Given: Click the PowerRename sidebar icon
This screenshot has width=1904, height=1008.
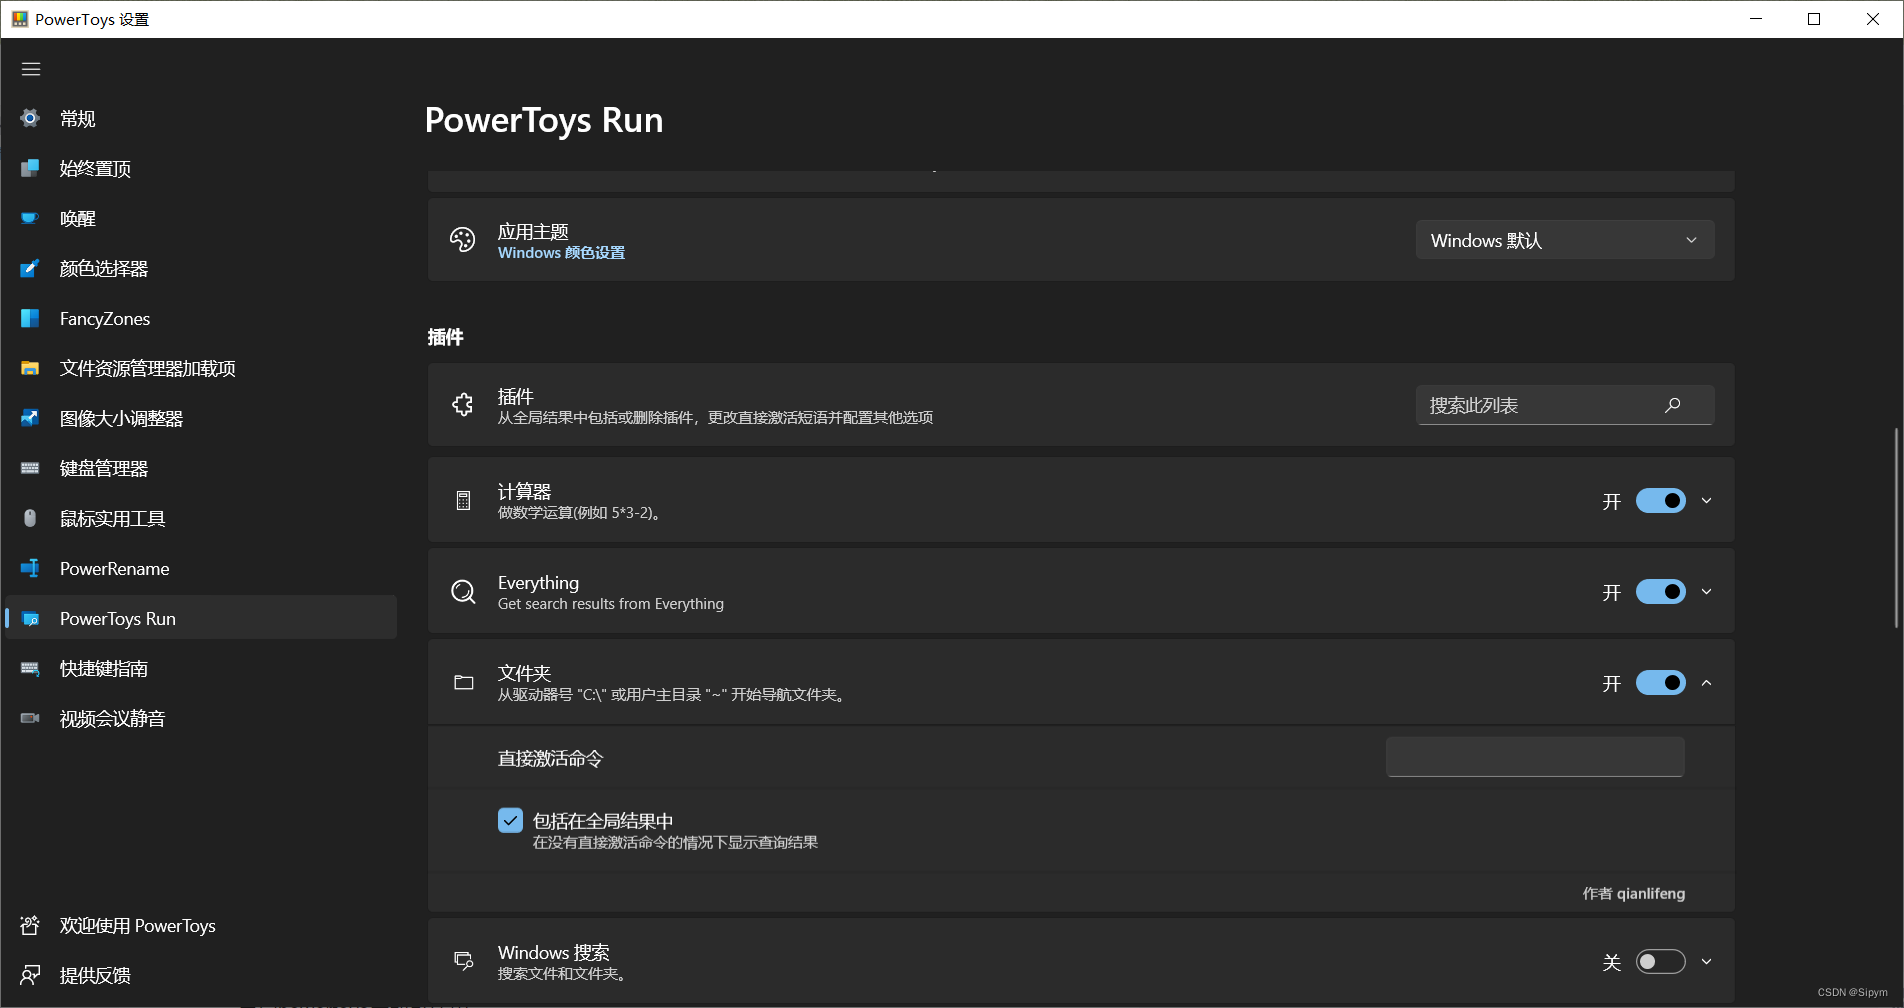Looking at the screenshot, I should pyautogui.click(x=30, y=568).
